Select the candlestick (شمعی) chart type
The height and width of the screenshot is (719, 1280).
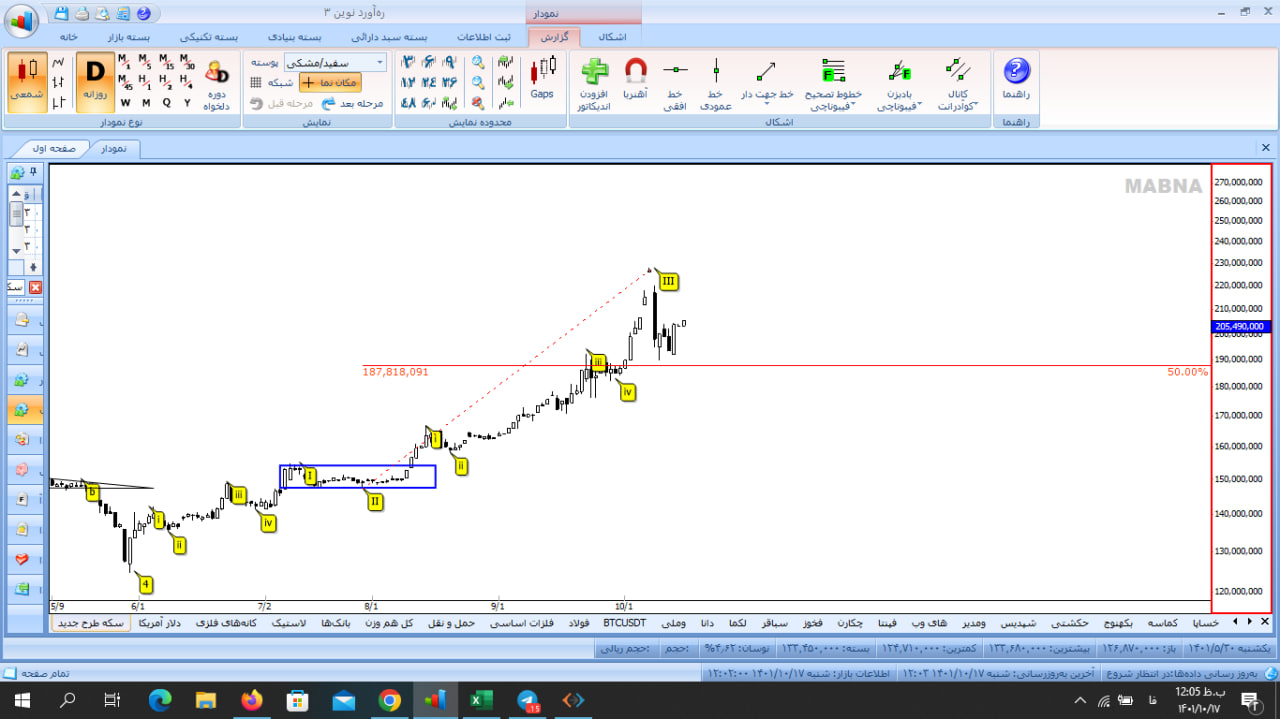coord(25,82)
